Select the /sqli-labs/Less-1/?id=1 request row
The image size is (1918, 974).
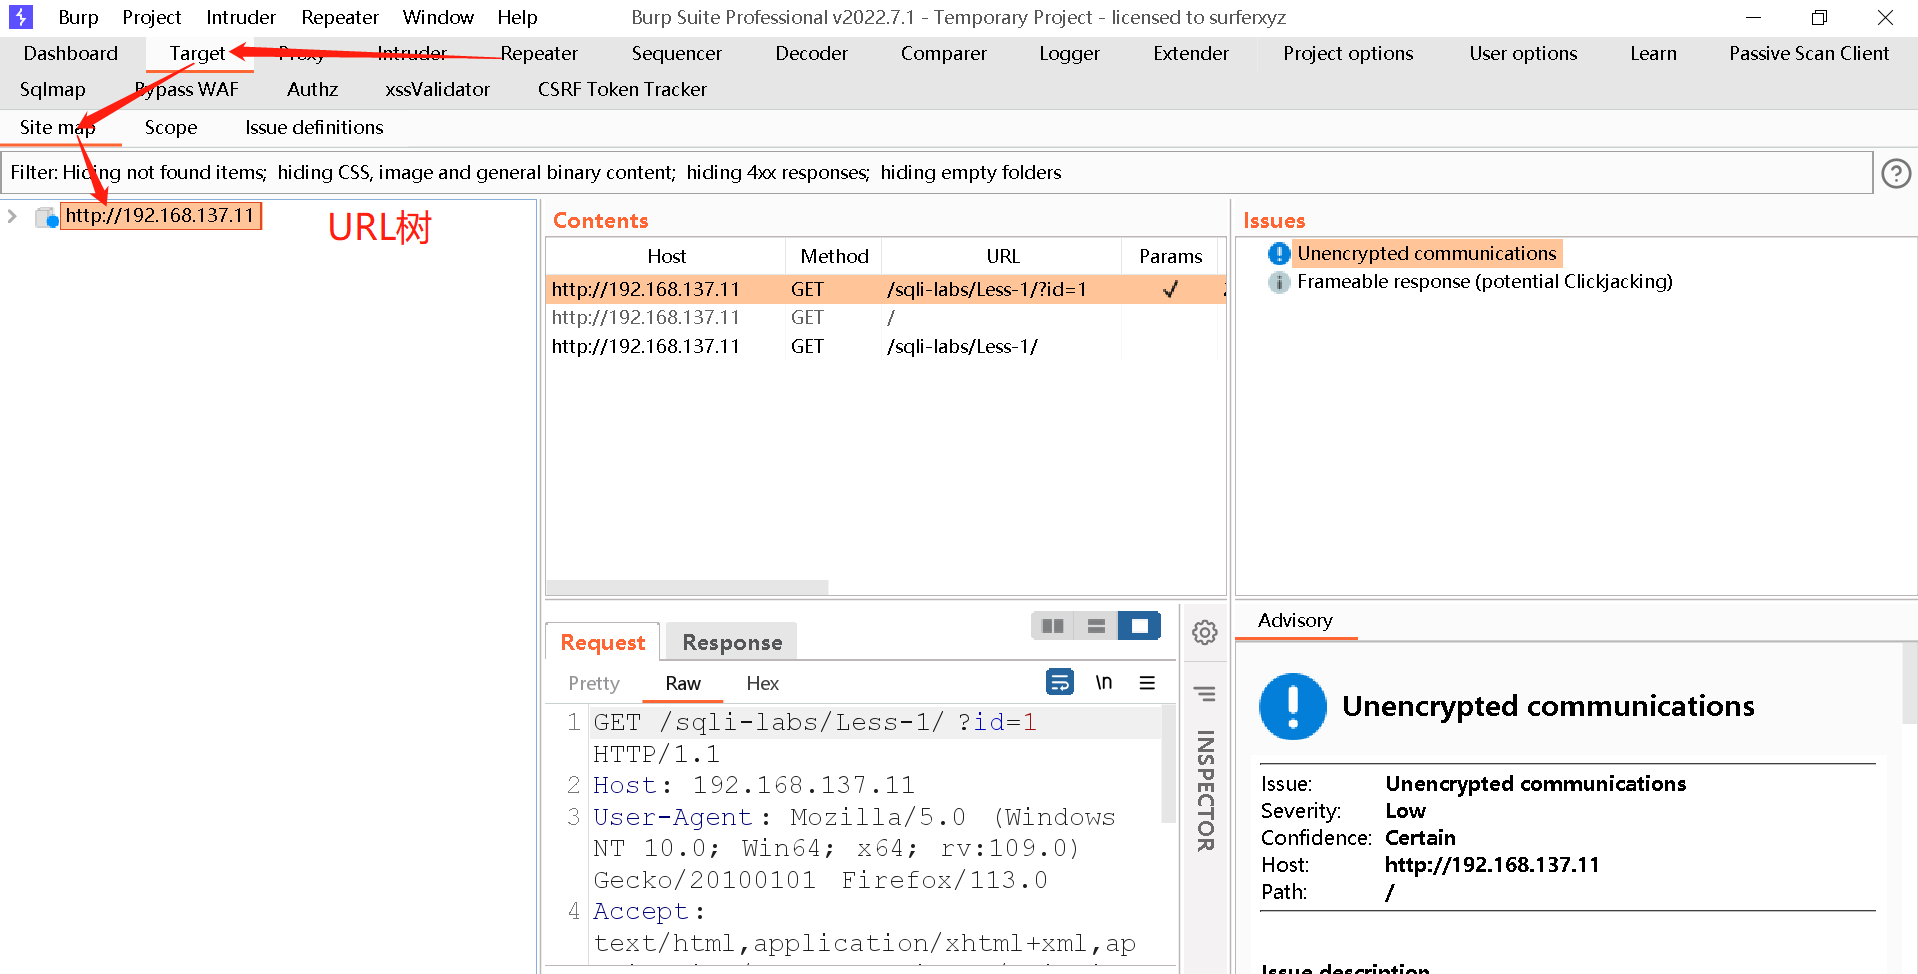[885, 289]
